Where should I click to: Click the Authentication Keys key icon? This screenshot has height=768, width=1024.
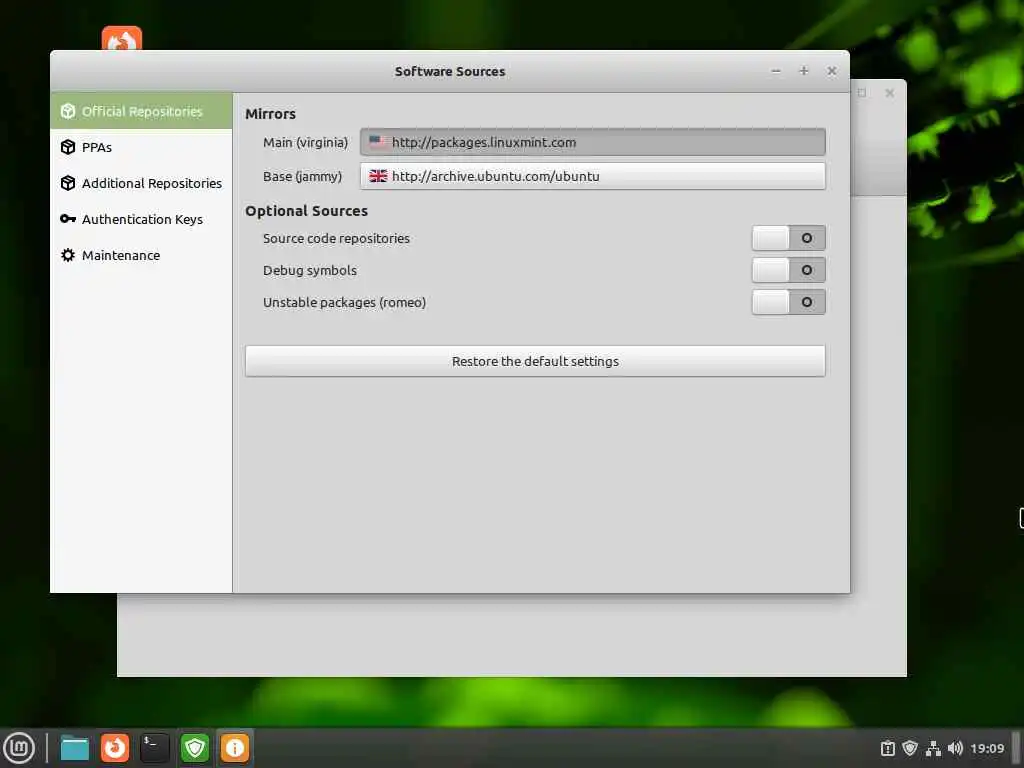68,219
